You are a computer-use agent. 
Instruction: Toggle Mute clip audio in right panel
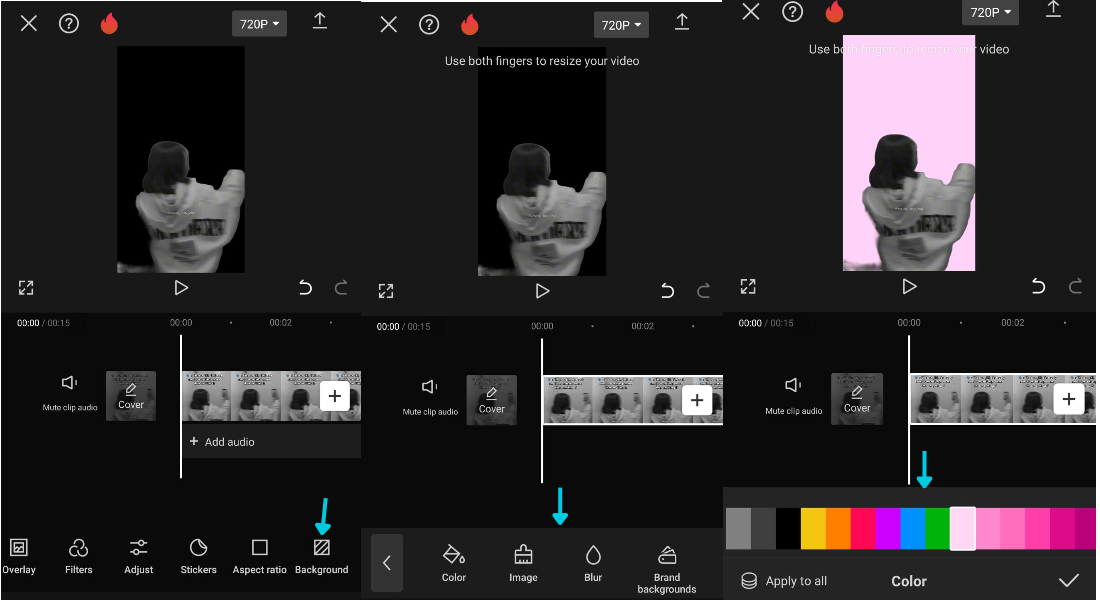tap(793, 396)
